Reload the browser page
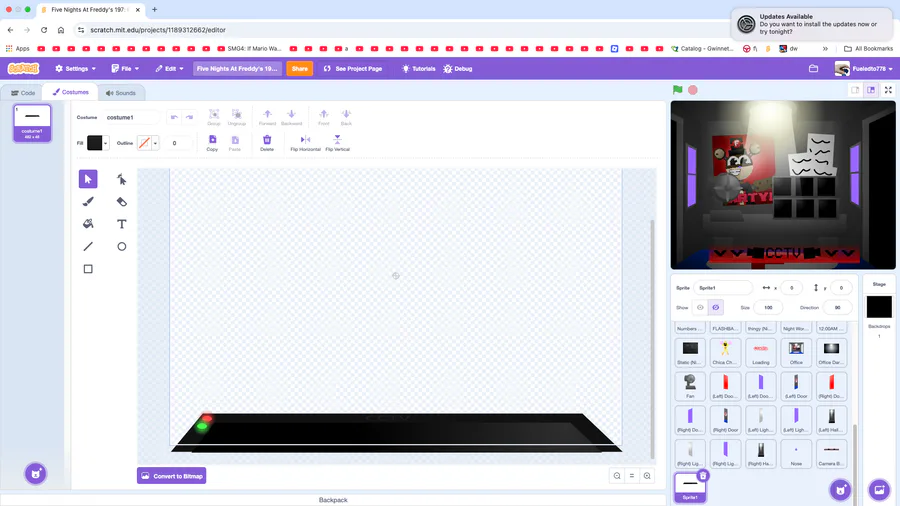900x506 pixels. 44,30
